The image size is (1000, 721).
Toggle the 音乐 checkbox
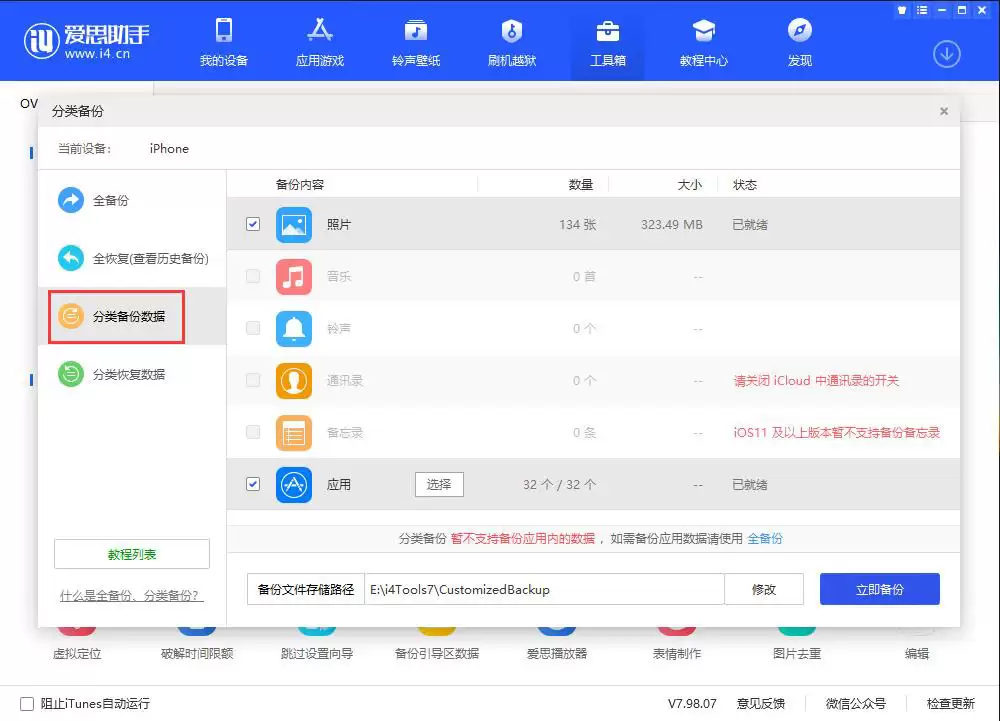point(253,276)
